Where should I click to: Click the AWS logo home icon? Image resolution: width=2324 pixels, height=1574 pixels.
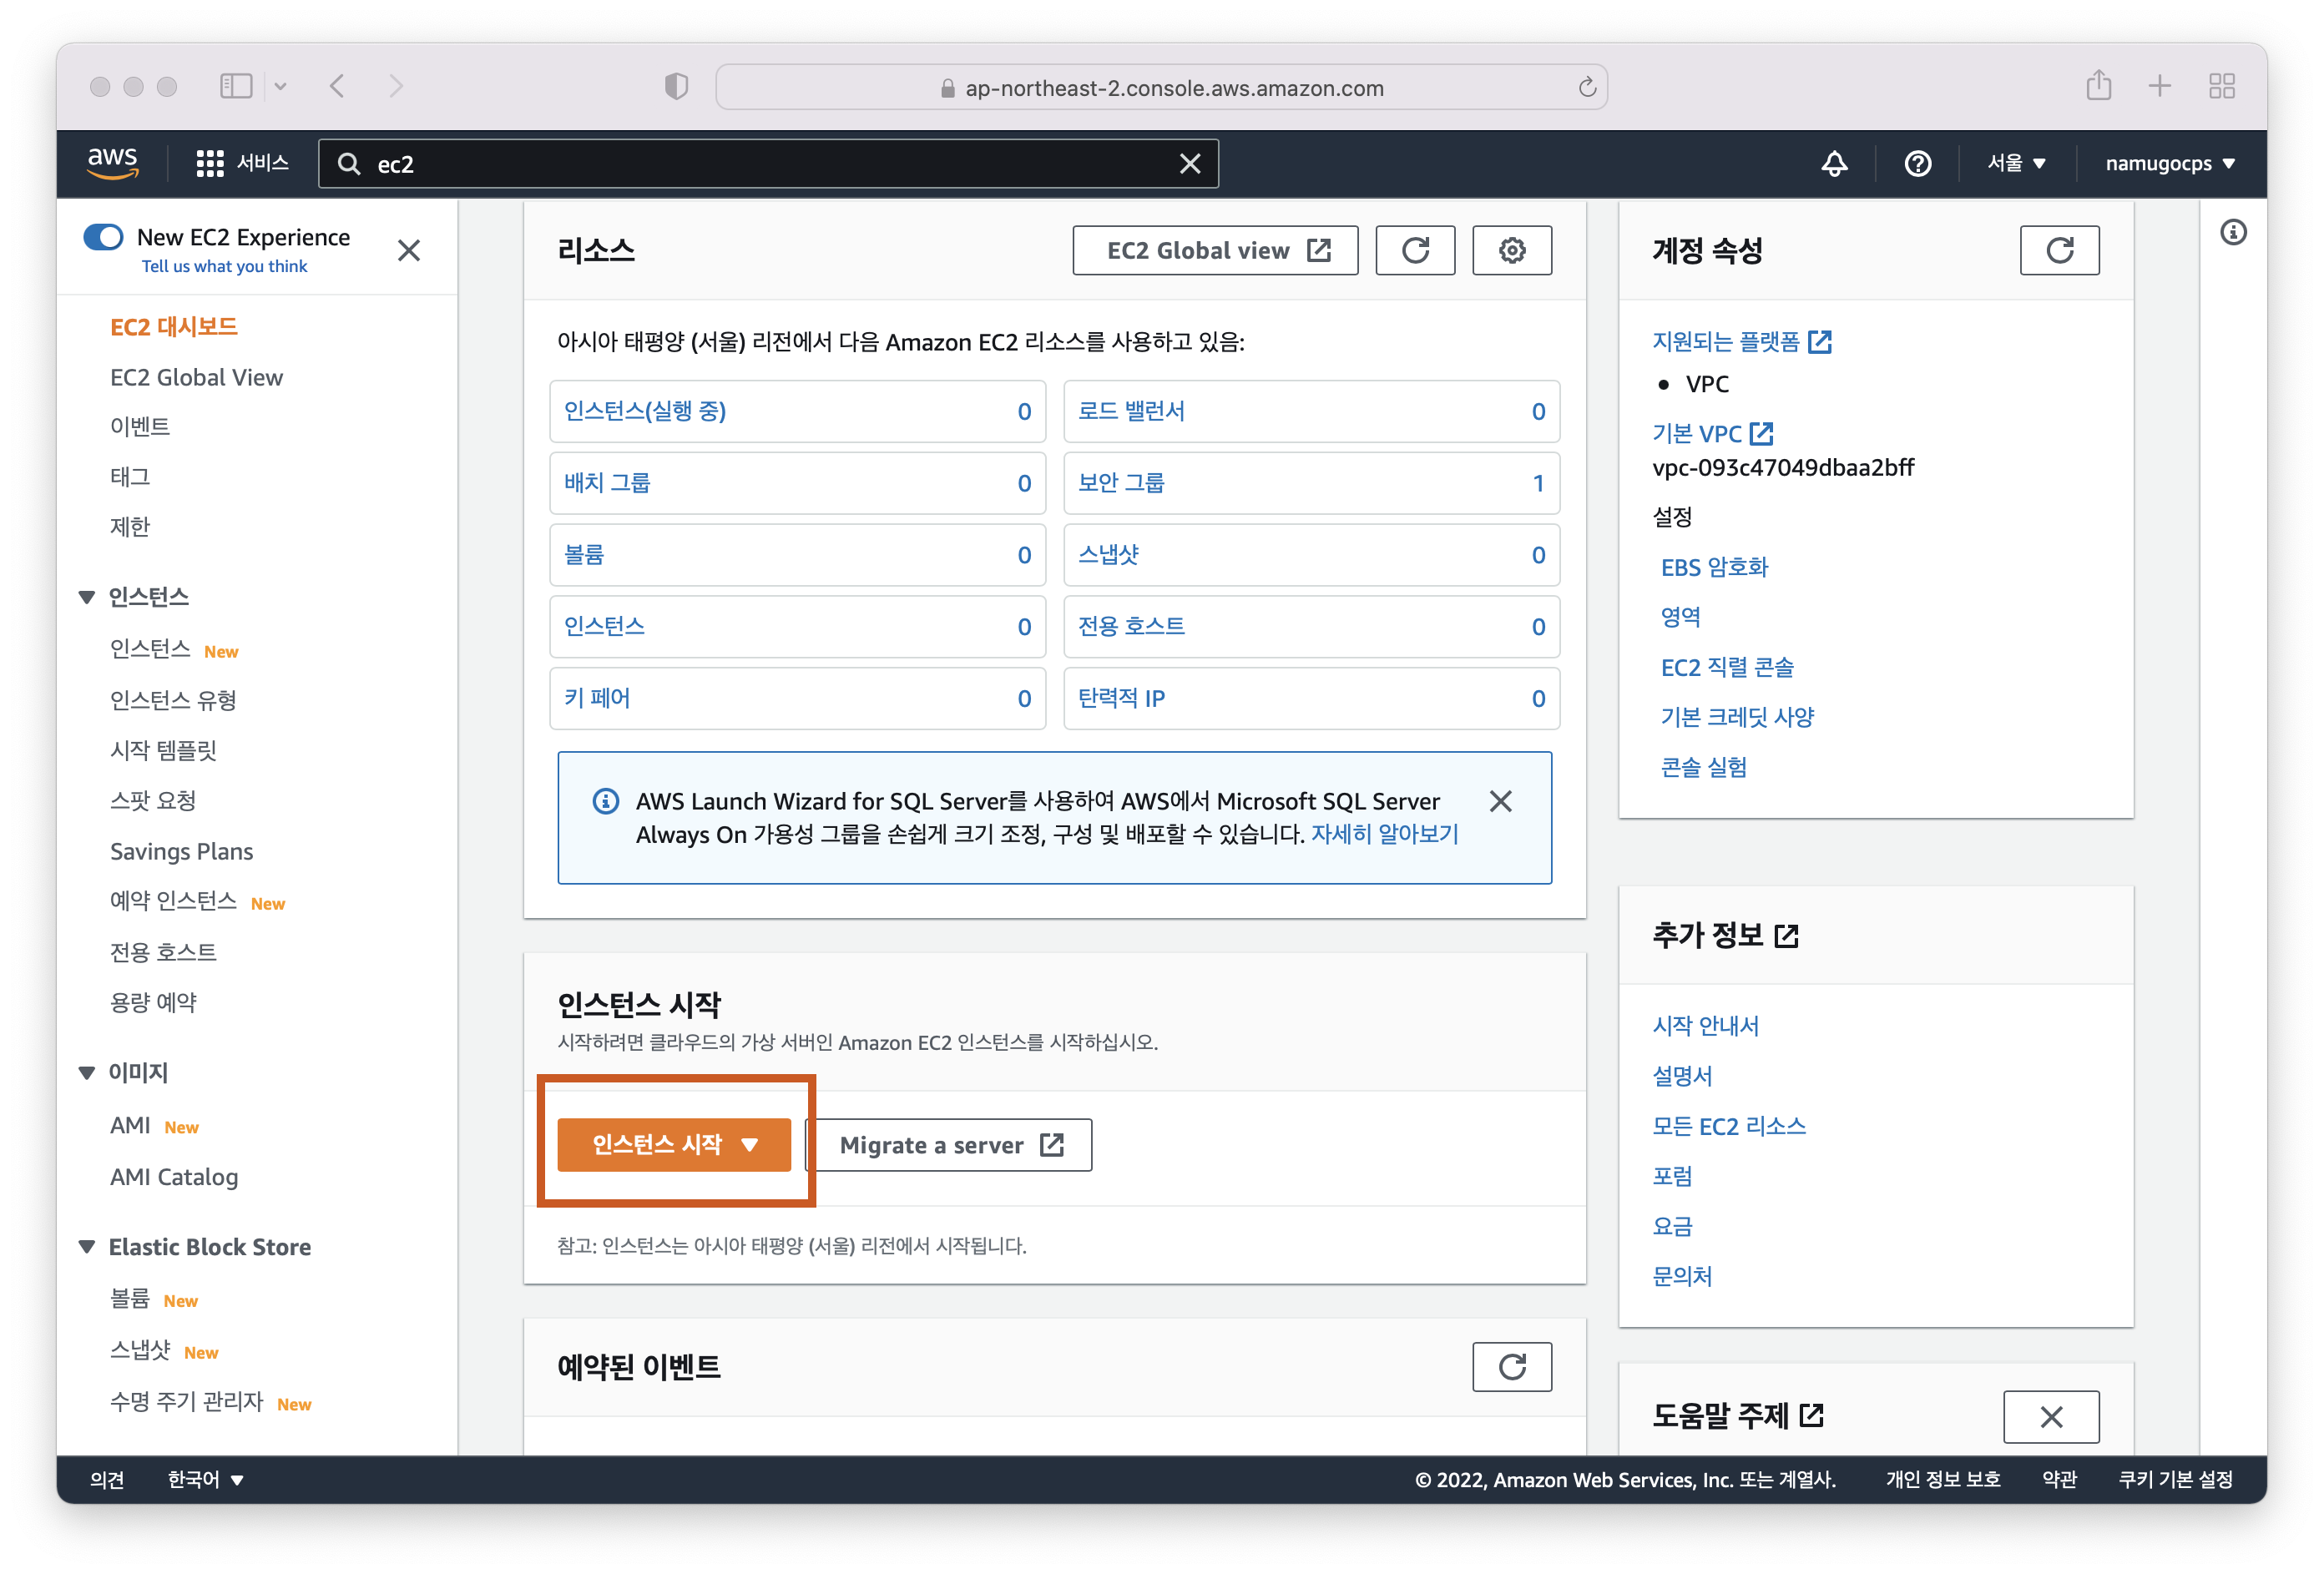113,163
